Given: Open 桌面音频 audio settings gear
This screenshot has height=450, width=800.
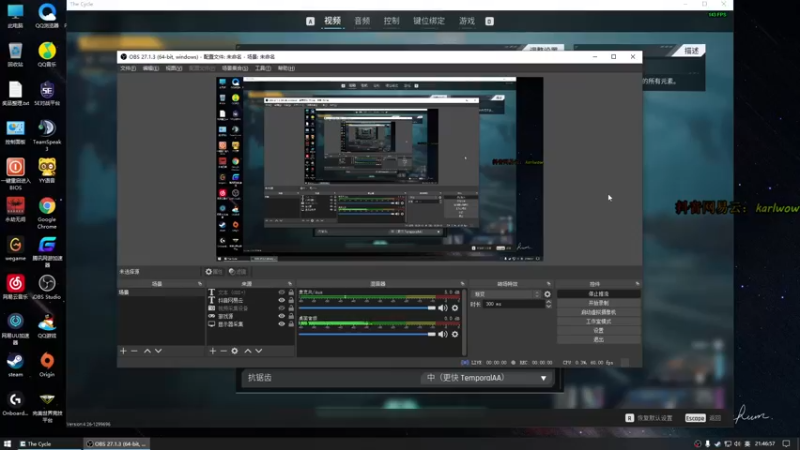Looking at the screenshot, I should coord(455,334).
